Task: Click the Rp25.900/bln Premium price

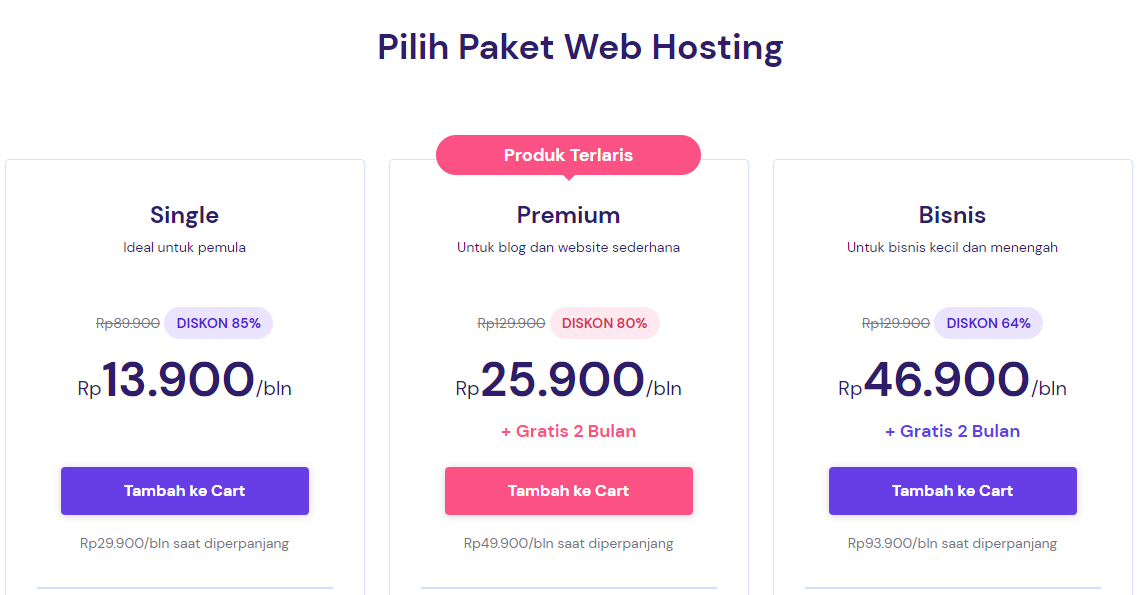Action: (x=568, y=380)
